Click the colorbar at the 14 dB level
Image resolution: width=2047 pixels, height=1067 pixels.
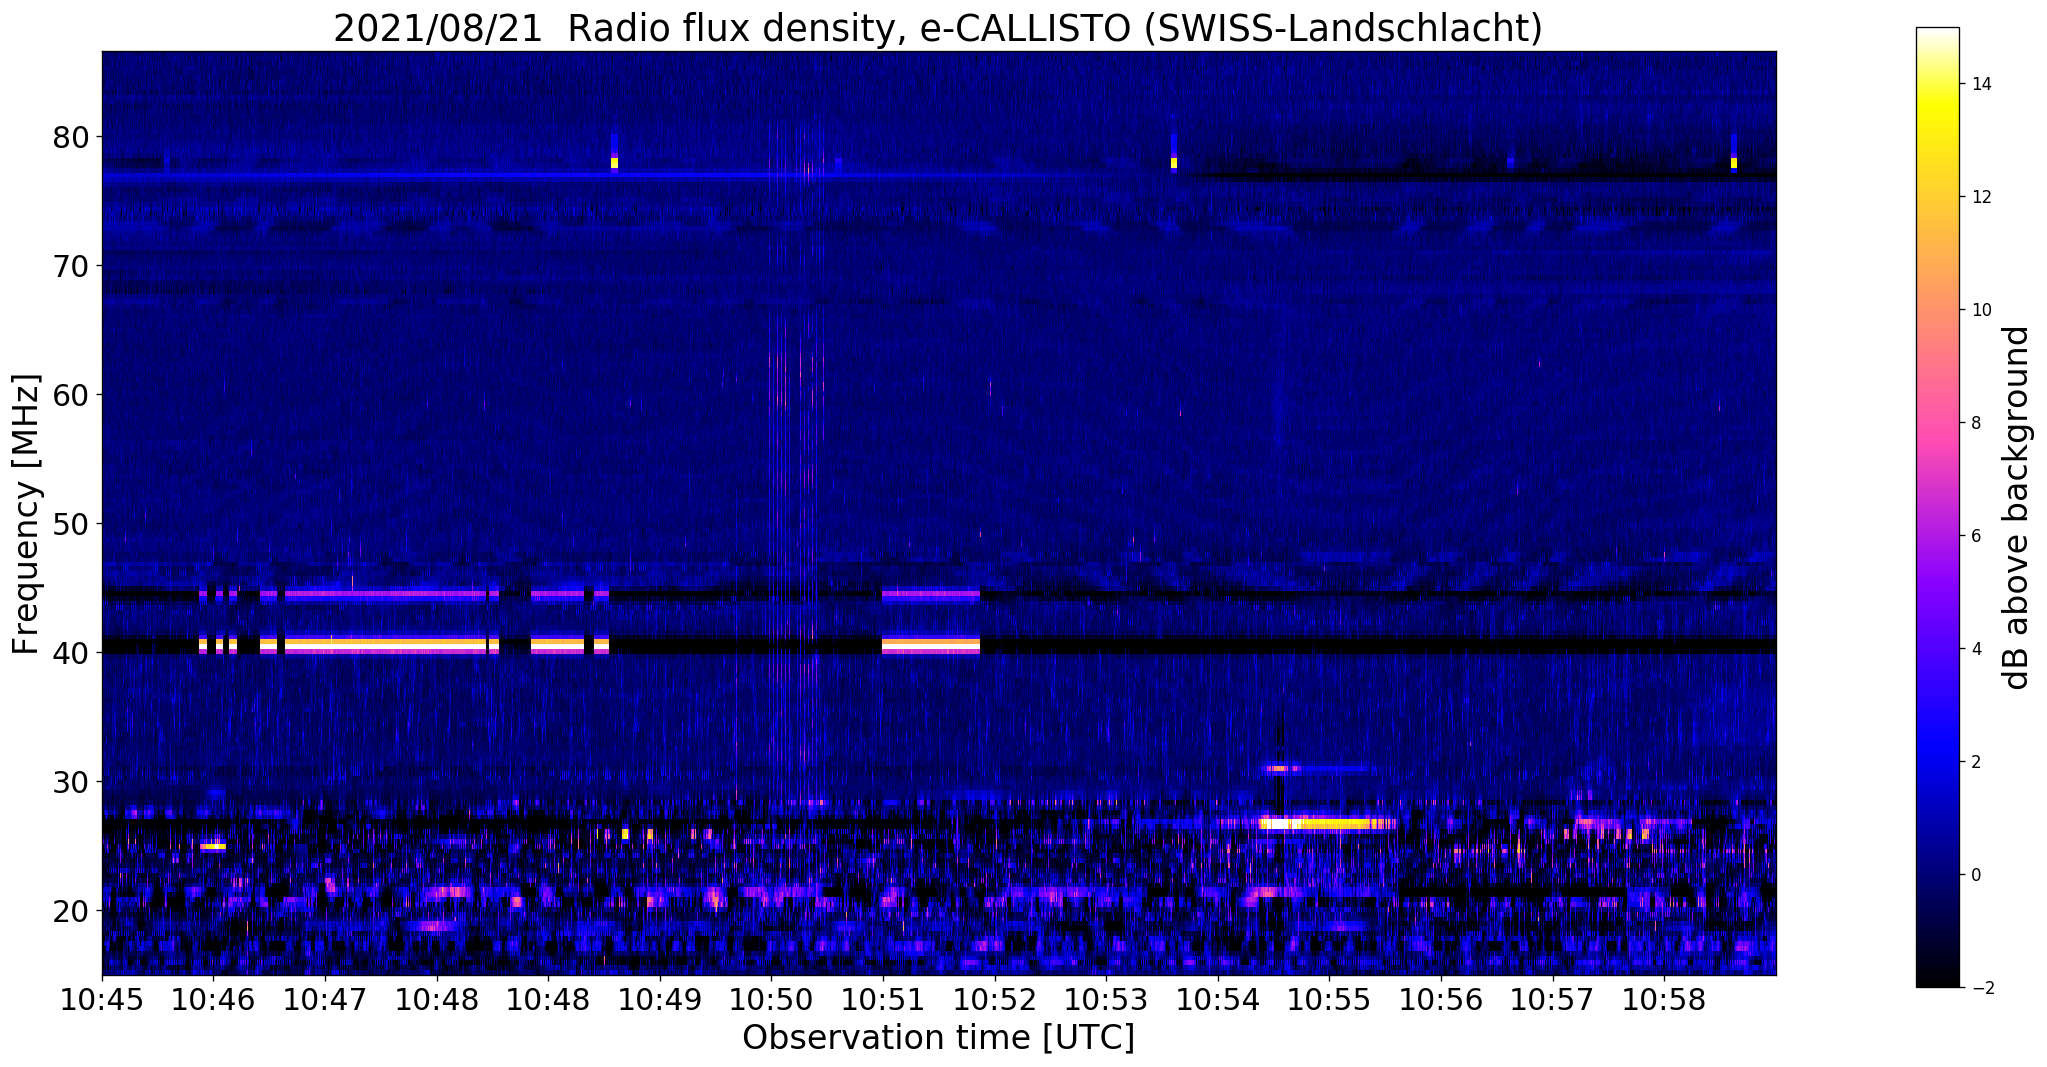[1937, 84]
